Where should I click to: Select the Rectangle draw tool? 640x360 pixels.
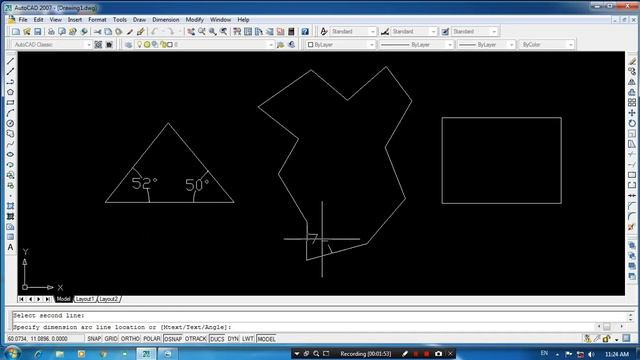point(11,102)
